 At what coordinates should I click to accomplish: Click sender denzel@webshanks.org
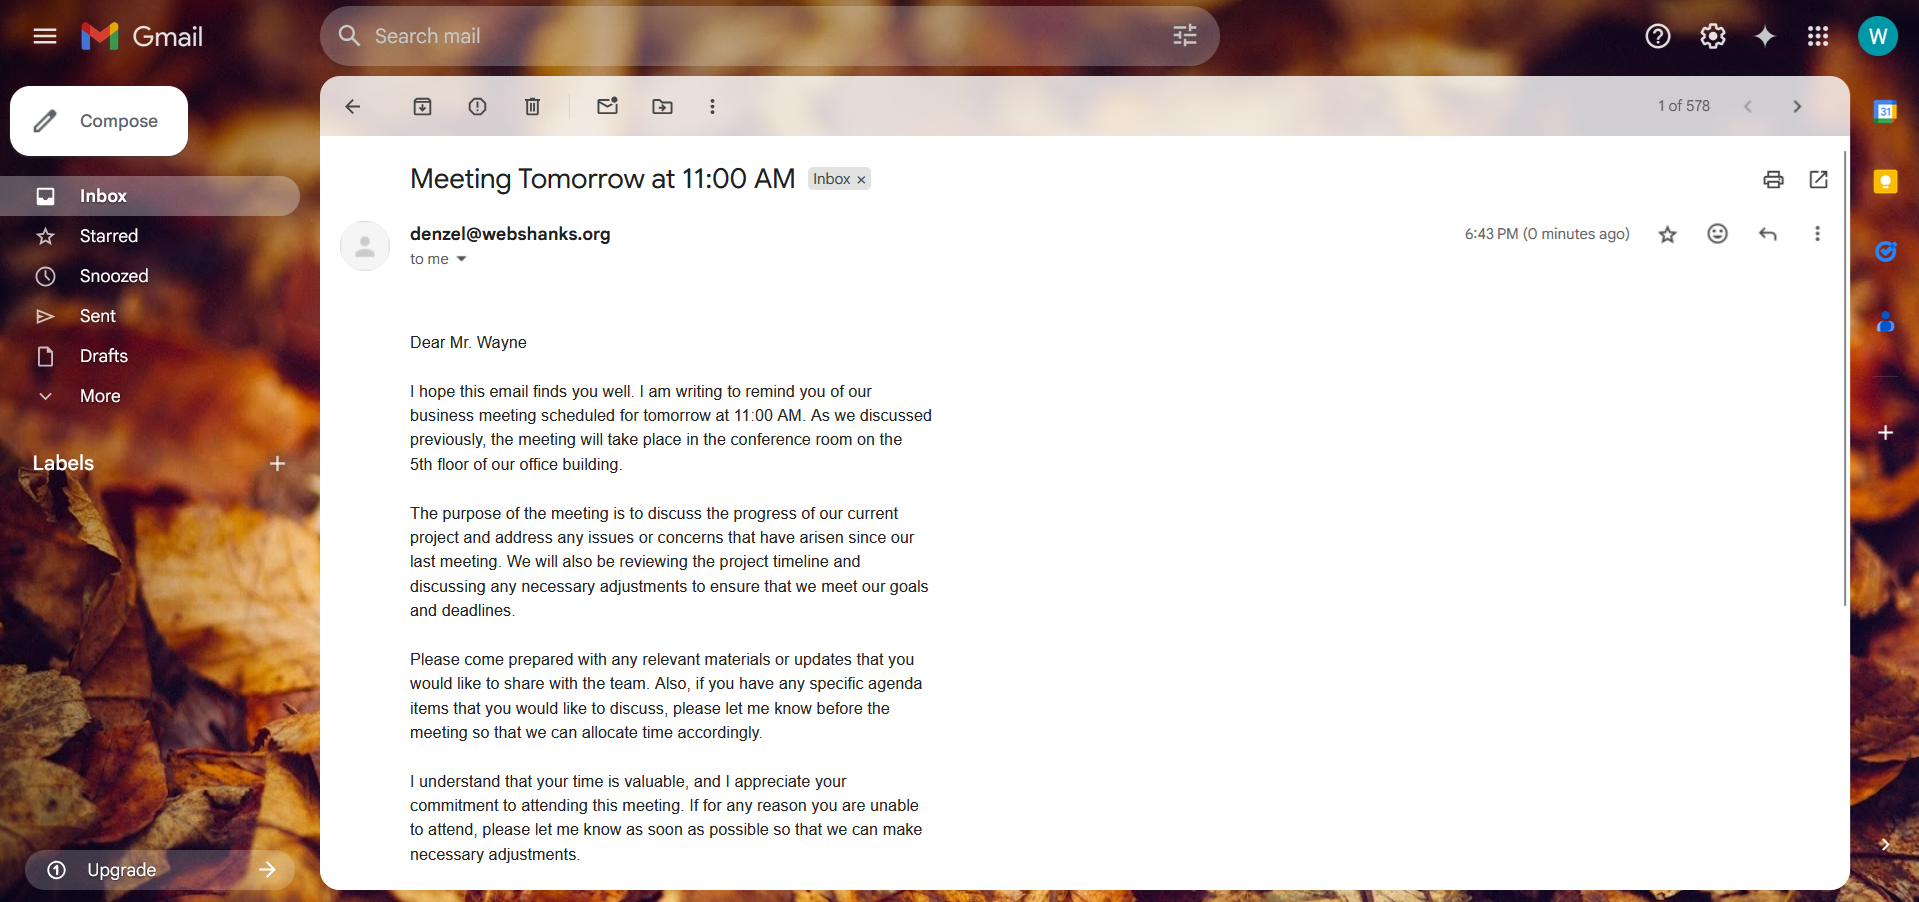(510, 234)
